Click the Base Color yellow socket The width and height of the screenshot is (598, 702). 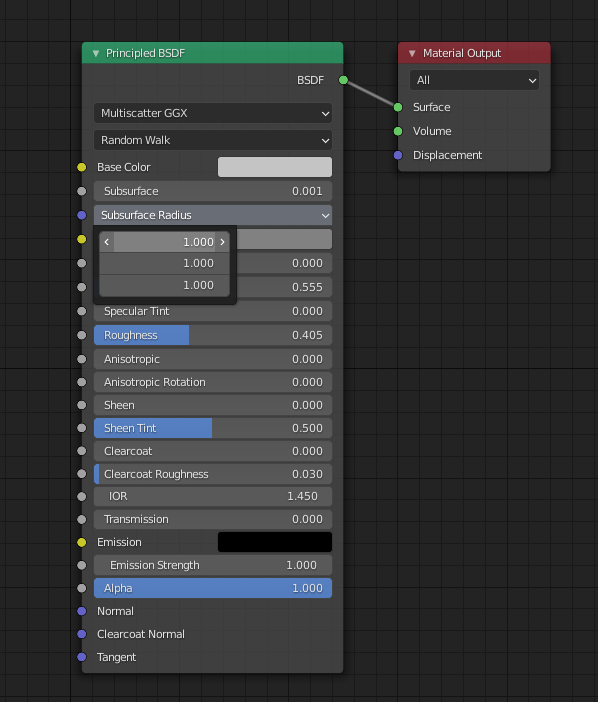(81, 167)
